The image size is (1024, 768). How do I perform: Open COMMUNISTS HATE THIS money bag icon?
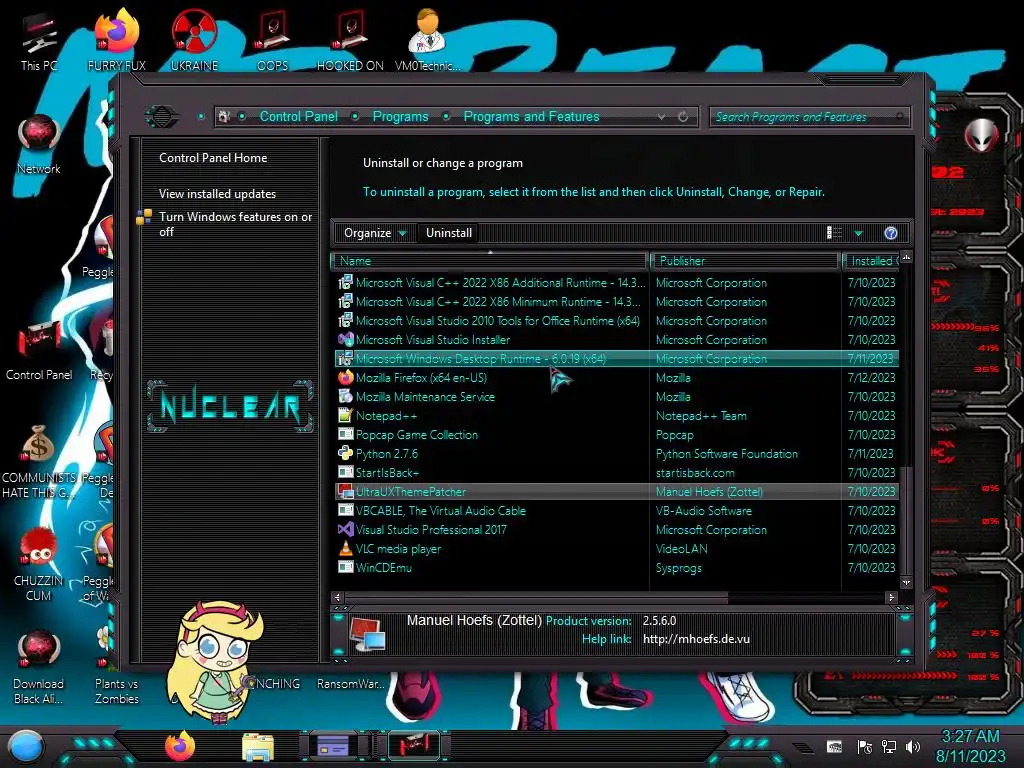pos(39,461)
